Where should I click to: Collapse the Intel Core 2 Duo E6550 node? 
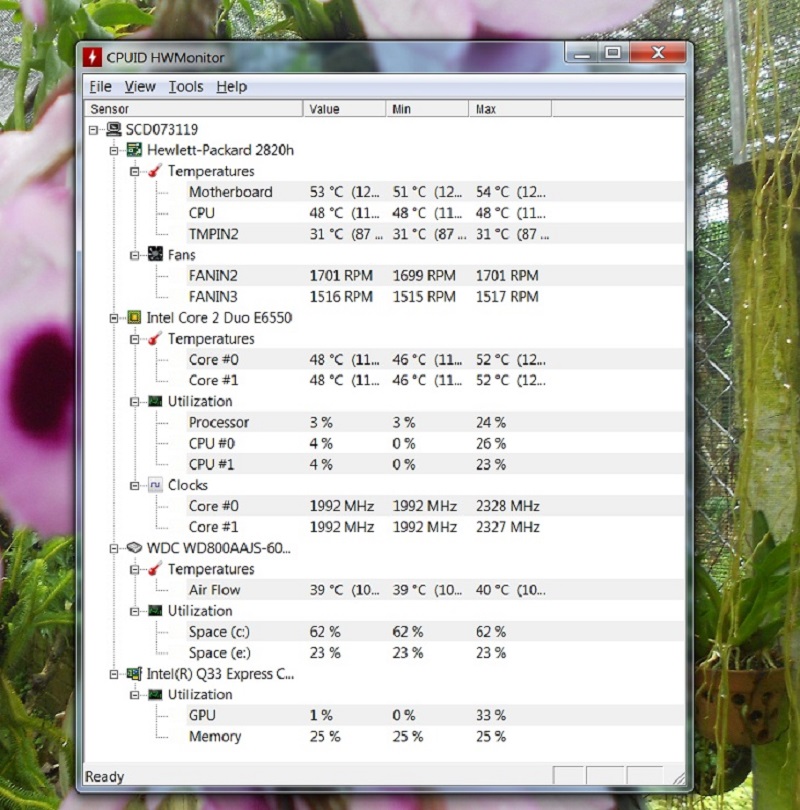[114, 318]
